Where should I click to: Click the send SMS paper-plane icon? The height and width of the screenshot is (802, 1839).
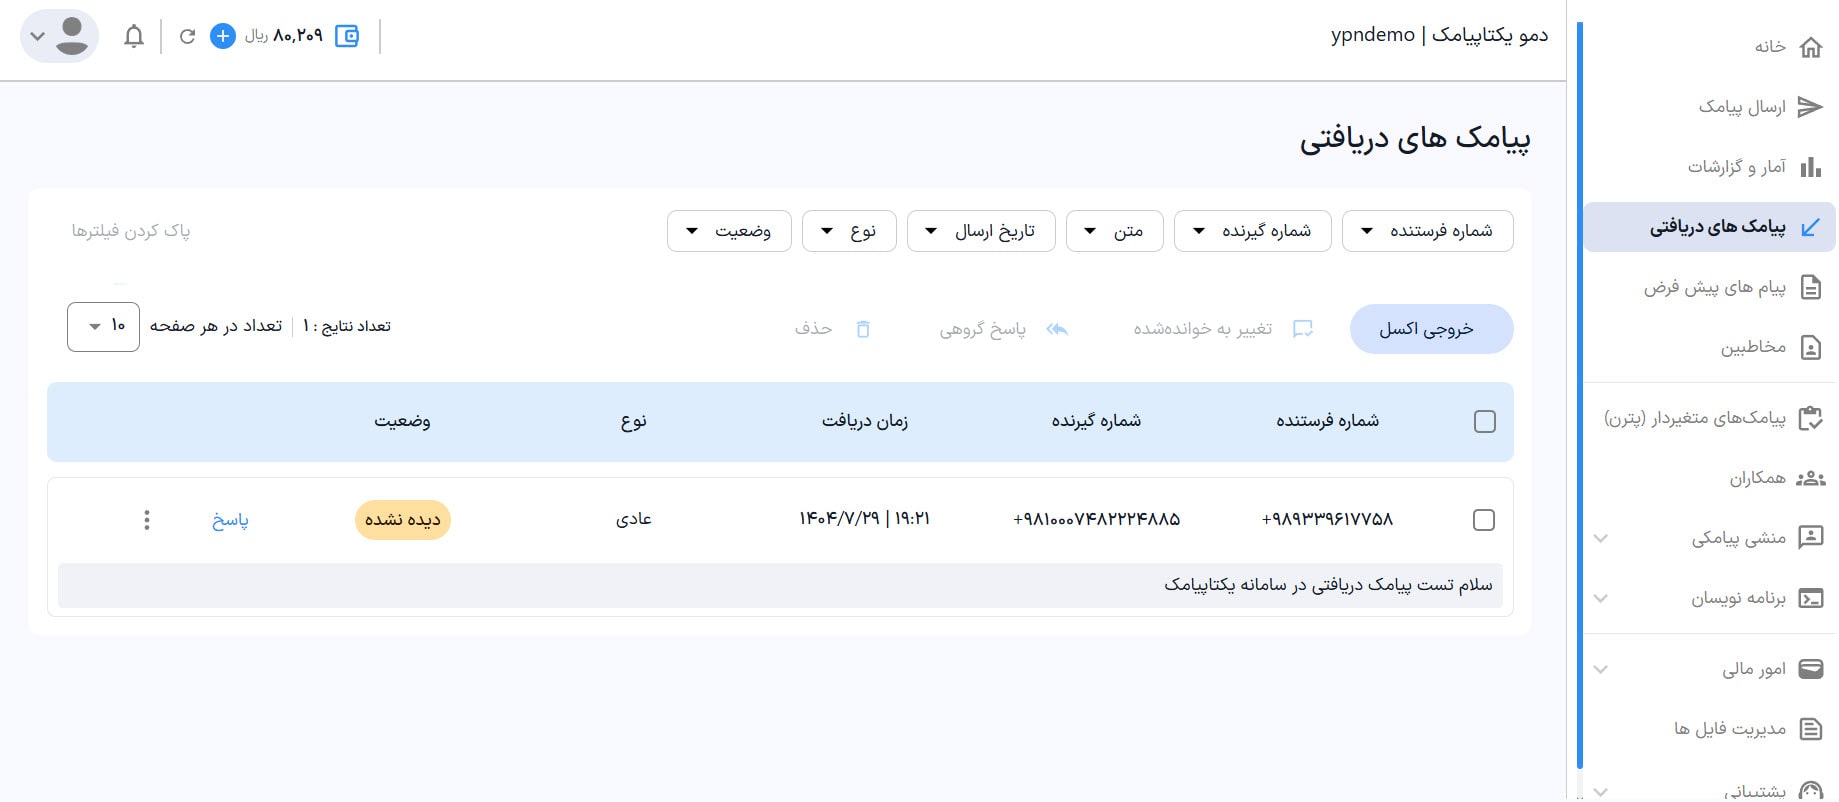pyautogui.click(x=1810, y=107)
